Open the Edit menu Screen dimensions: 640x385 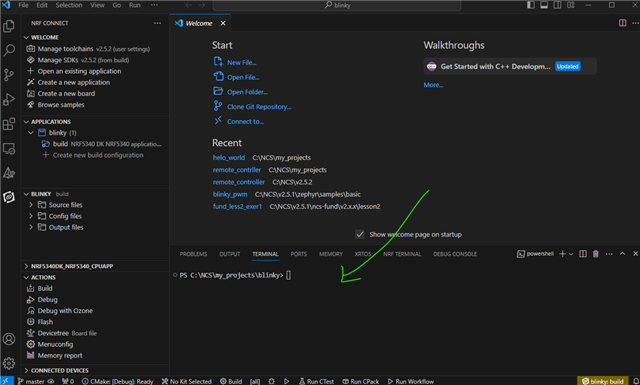(x=42, y=5)
